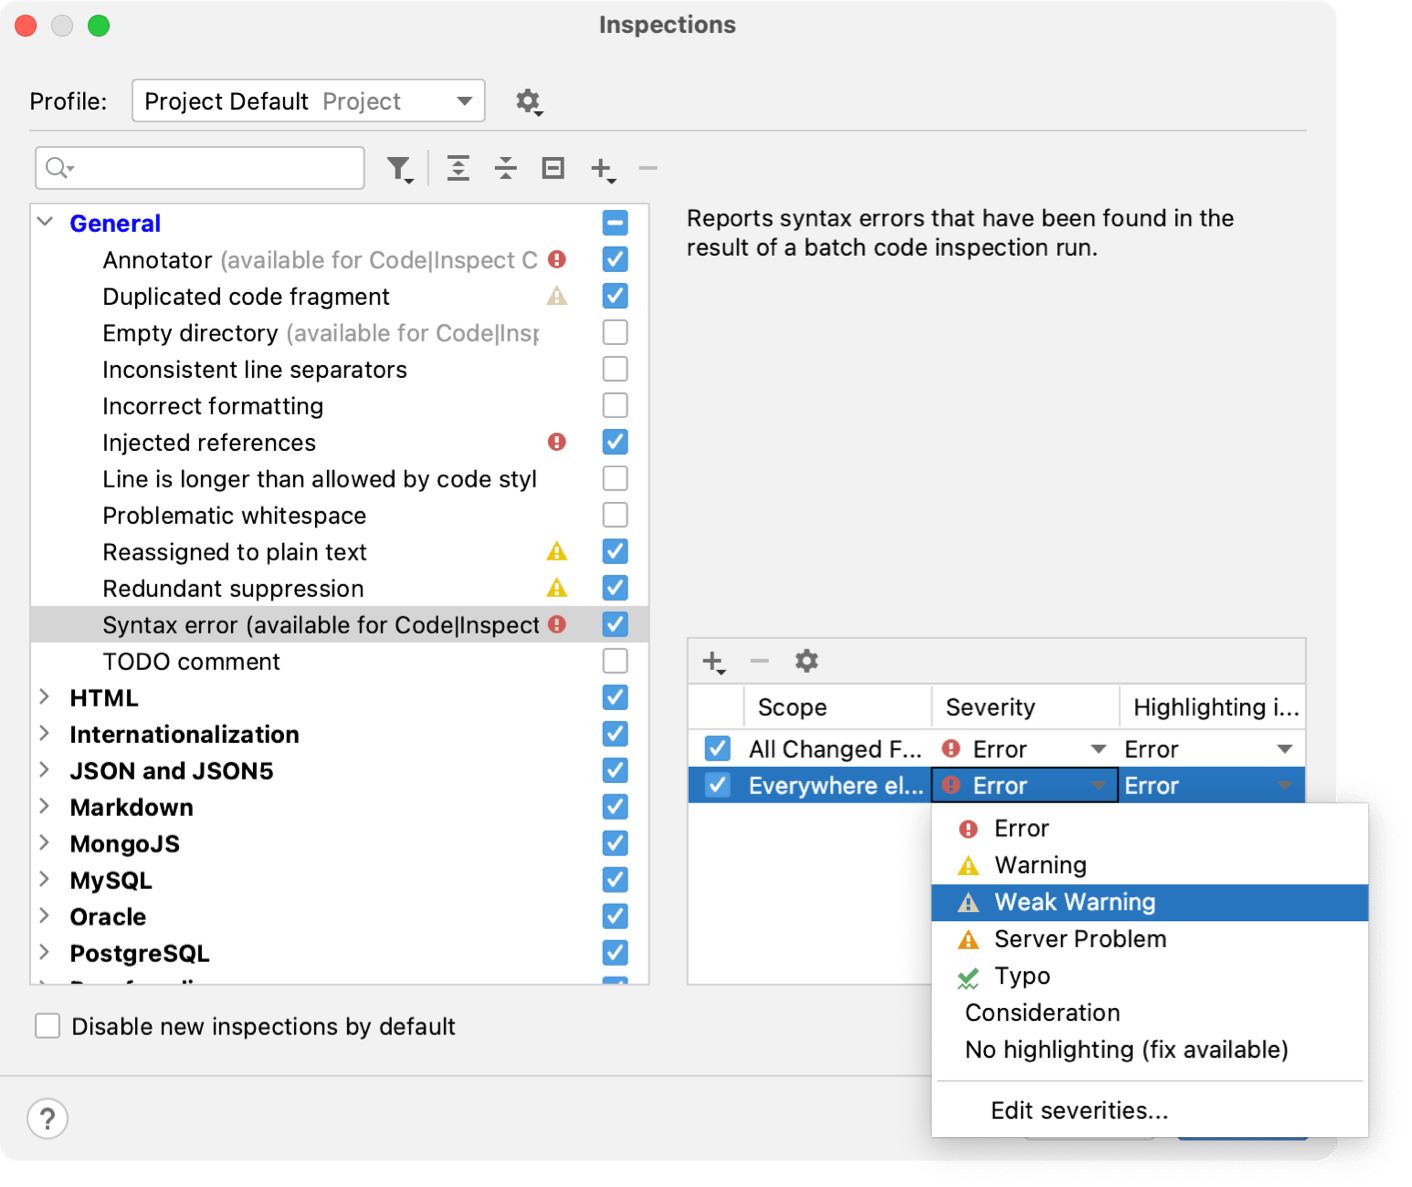1412x1187 pixels.
Task: Expand the Internationalization group
Action: [45, 734]
